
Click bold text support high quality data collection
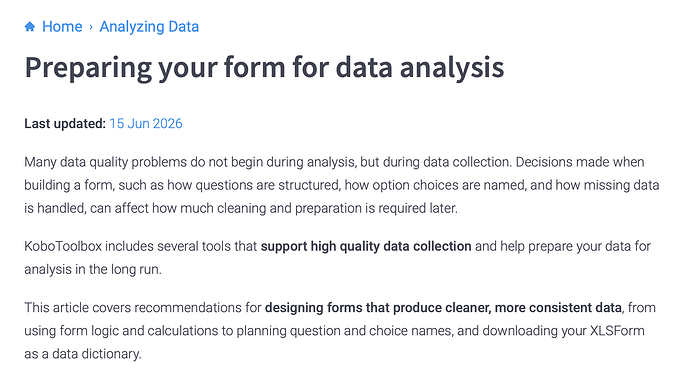(366, 246)
